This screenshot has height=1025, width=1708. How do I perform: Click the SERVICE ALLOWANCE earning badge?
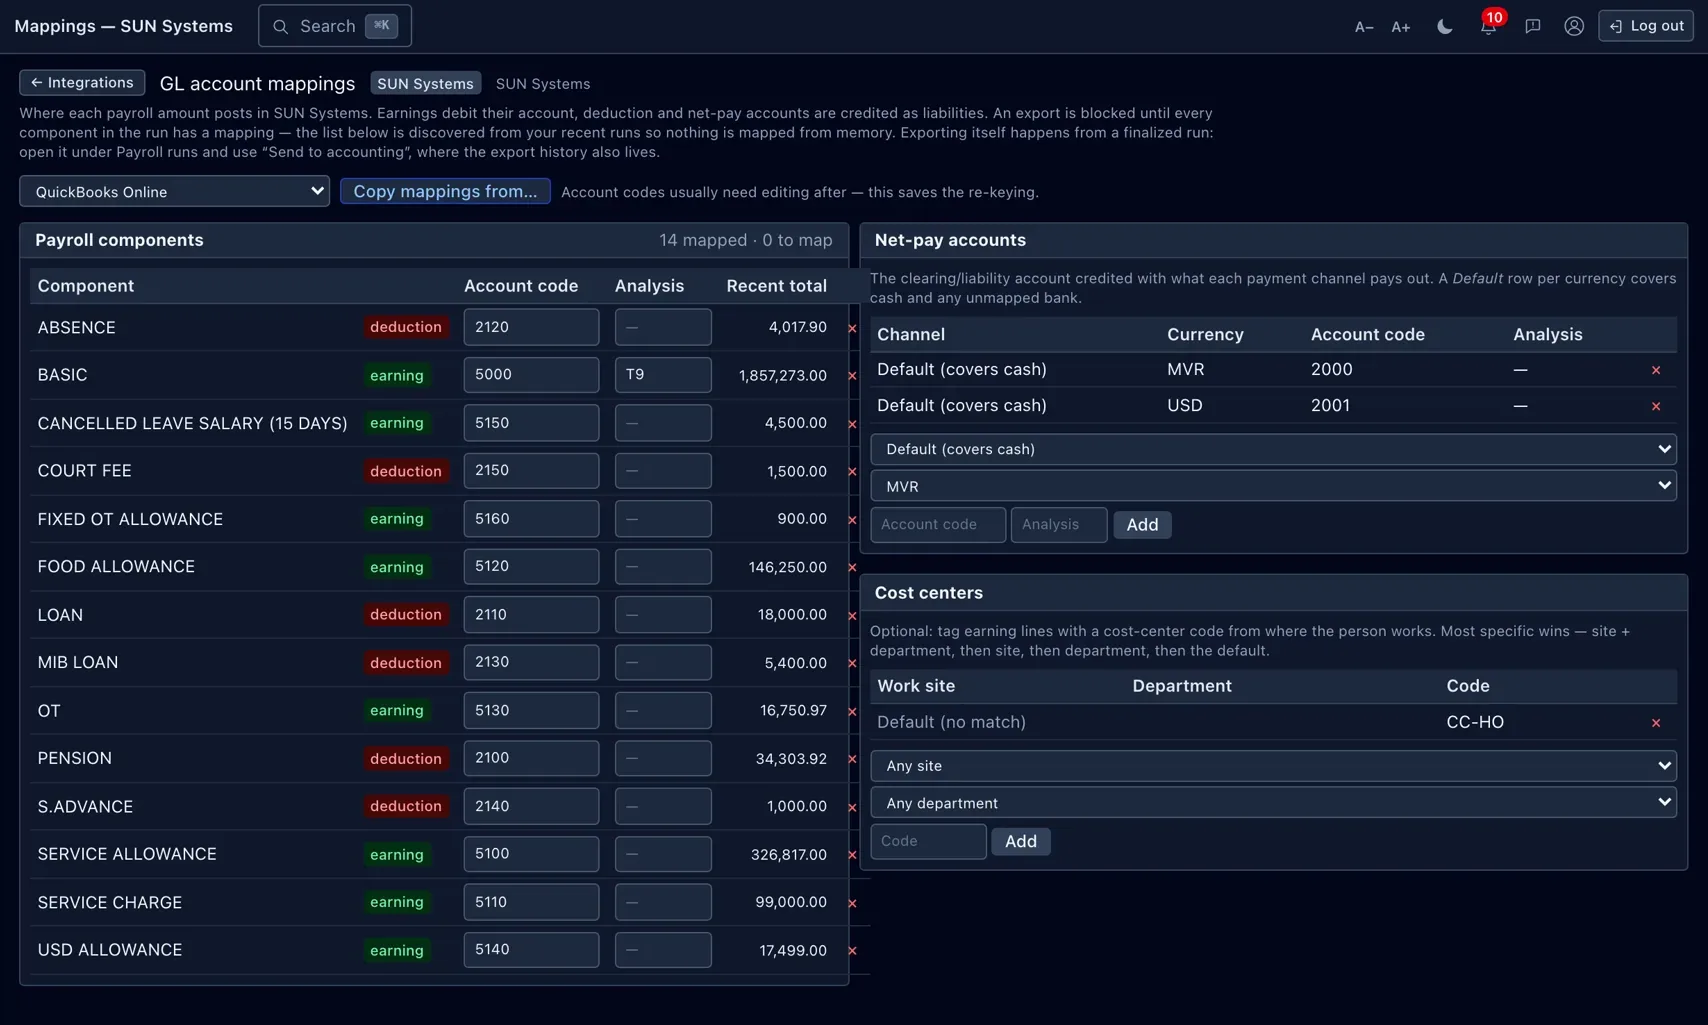tap(397, 855)
